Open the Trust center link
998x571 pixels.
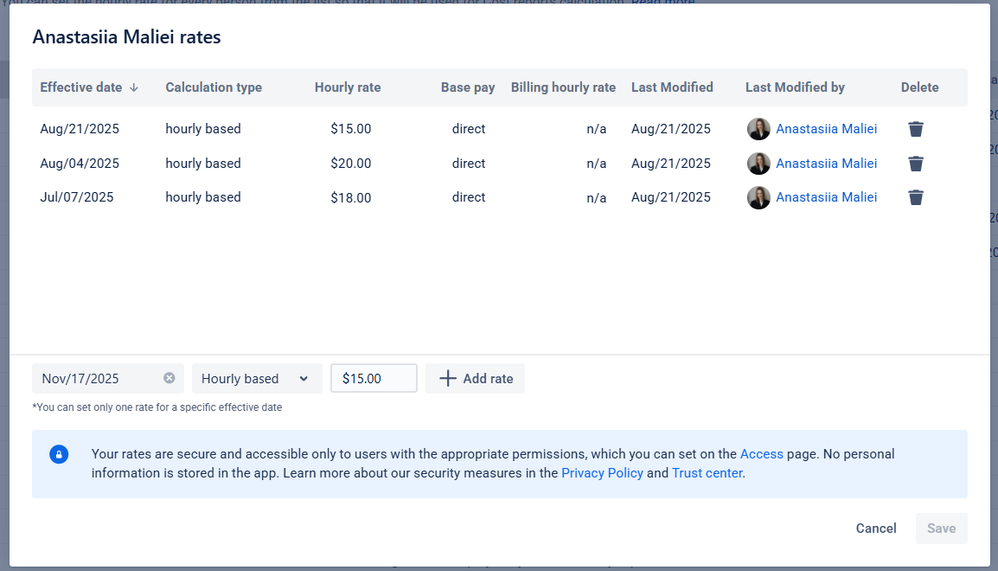coord(707,473)
